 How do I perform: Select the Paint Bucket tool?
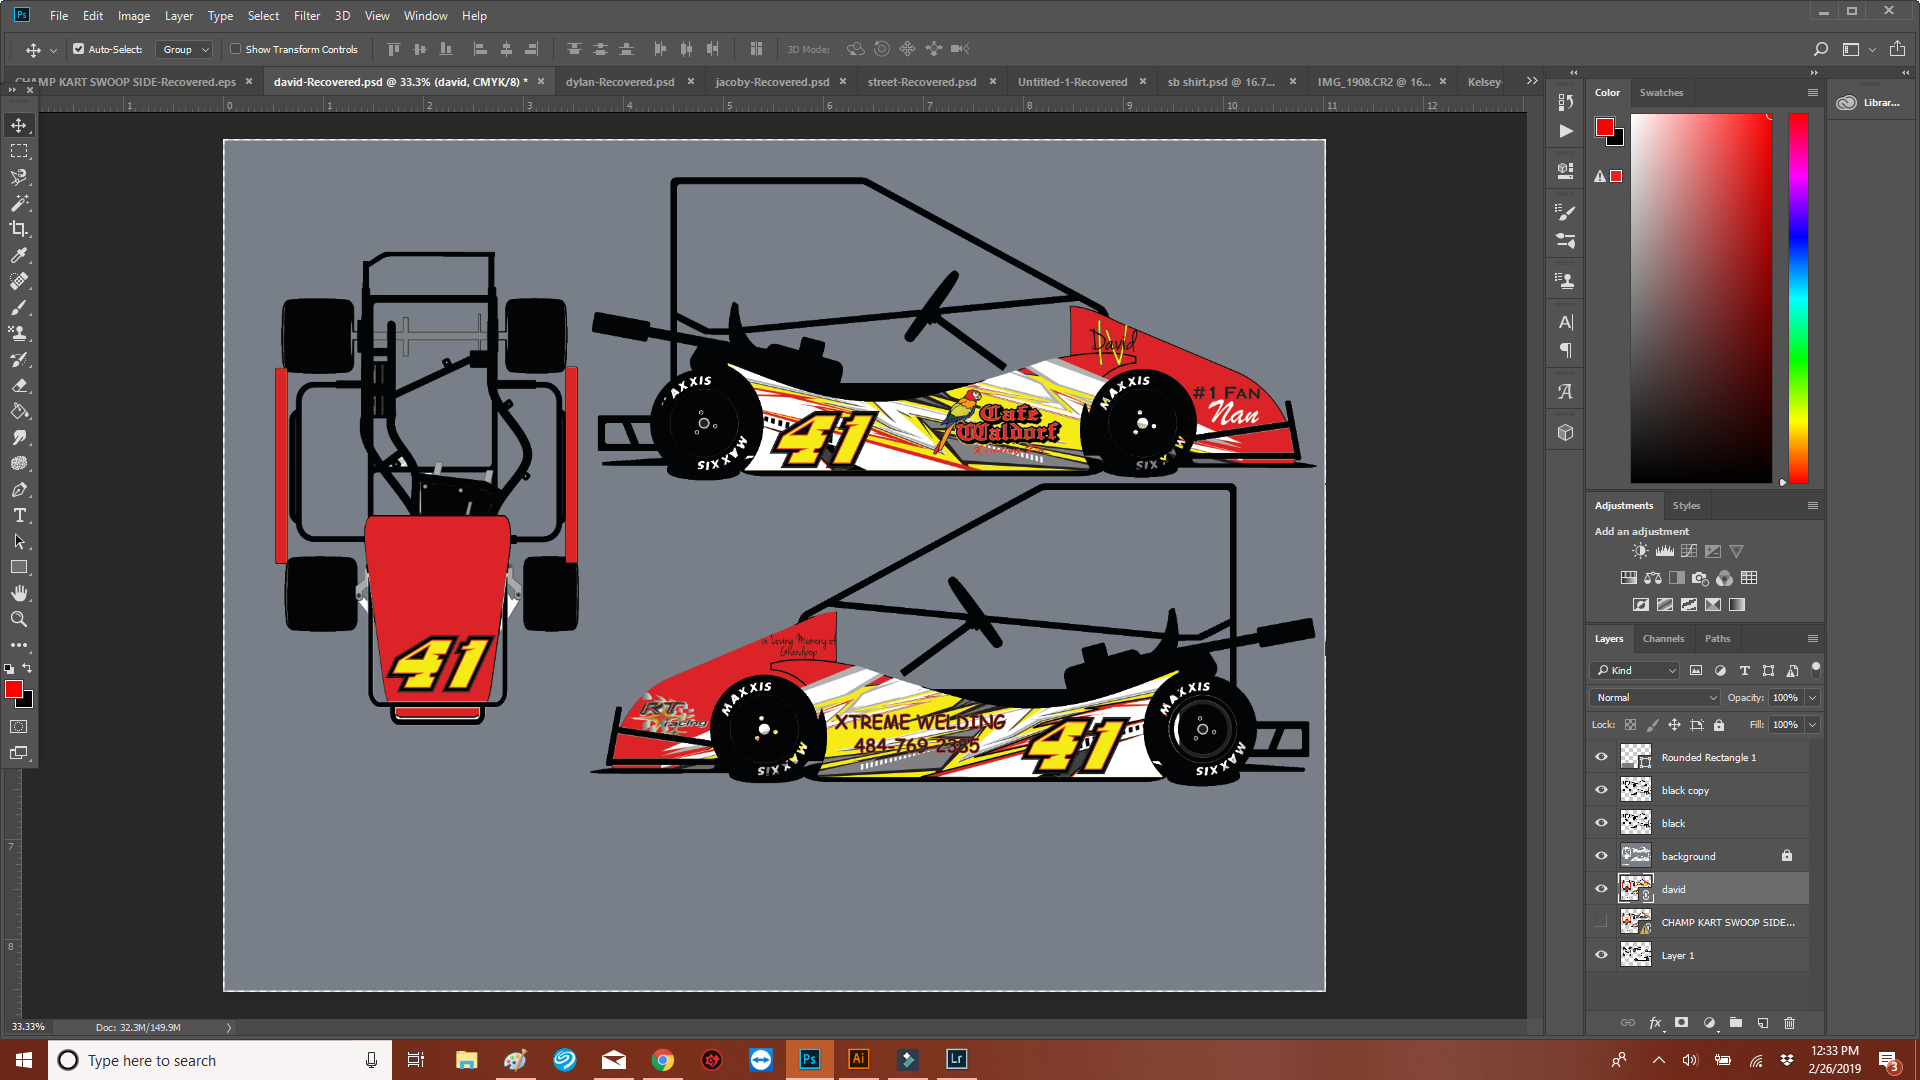tap(19, 411)
